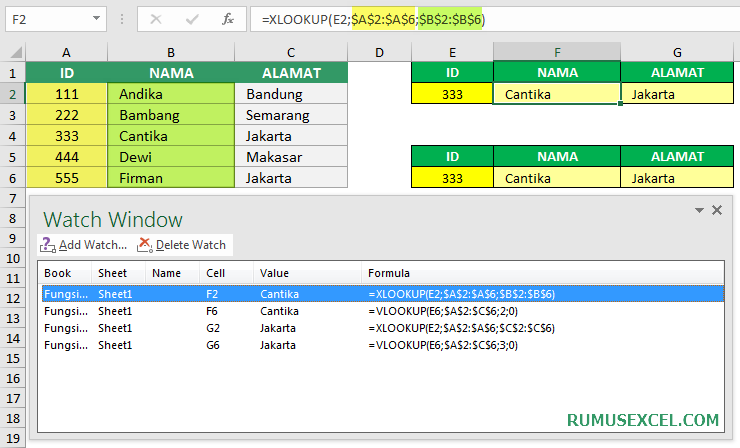The height and width of the screenshot is (448, 740).
Task: Click cell B3 containing Bambang
Action: click(171, 115)
